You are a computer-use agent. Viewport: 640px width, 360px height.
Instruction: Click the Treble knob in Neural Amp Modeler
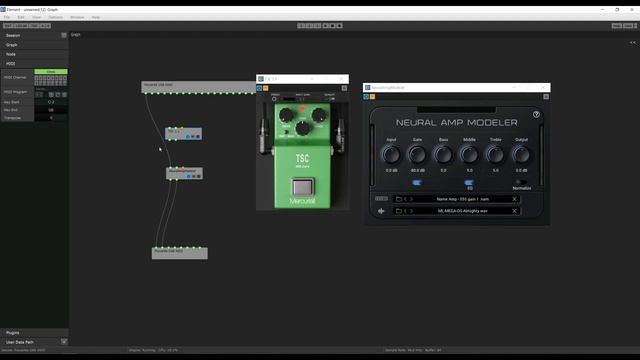click(495, 155)
